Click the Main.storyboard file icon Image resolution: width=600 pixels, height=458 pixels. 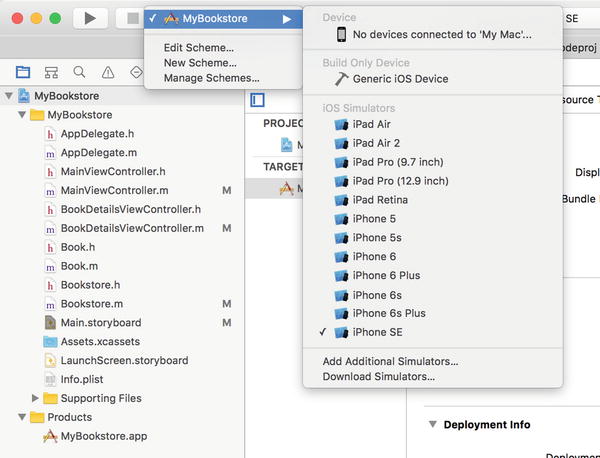pyautogui.click(x=50, y=323)
